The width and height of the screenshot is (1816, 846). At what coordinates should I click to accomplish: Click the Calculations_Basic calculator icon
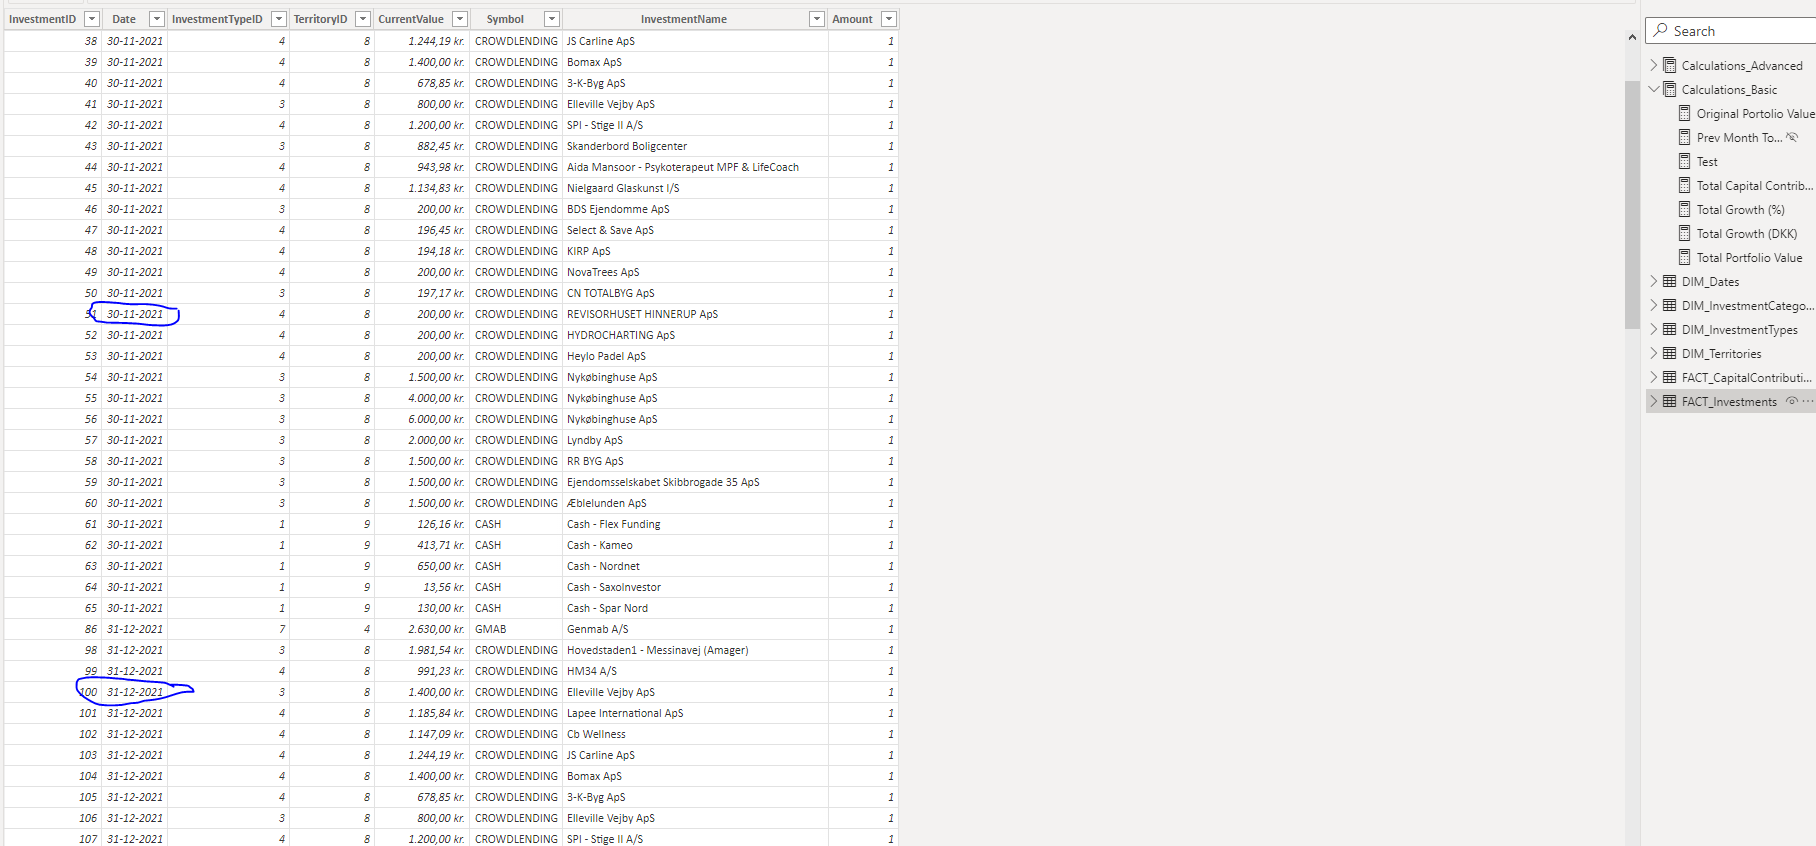(1670, 89)
